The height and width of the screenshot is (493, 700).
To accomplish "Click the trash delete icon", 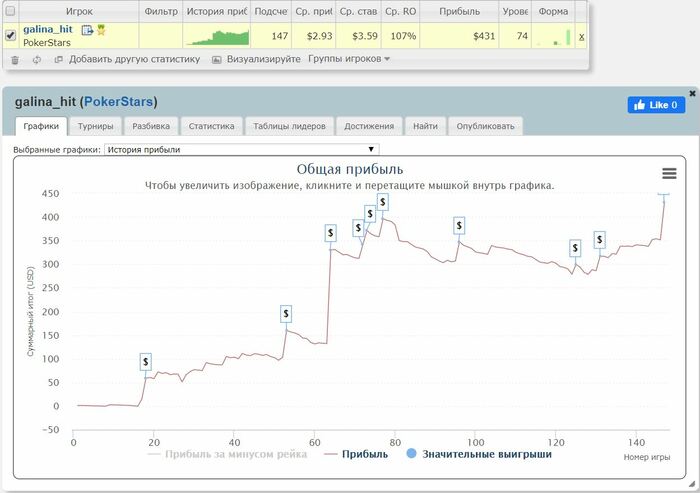I will [15, 59].
